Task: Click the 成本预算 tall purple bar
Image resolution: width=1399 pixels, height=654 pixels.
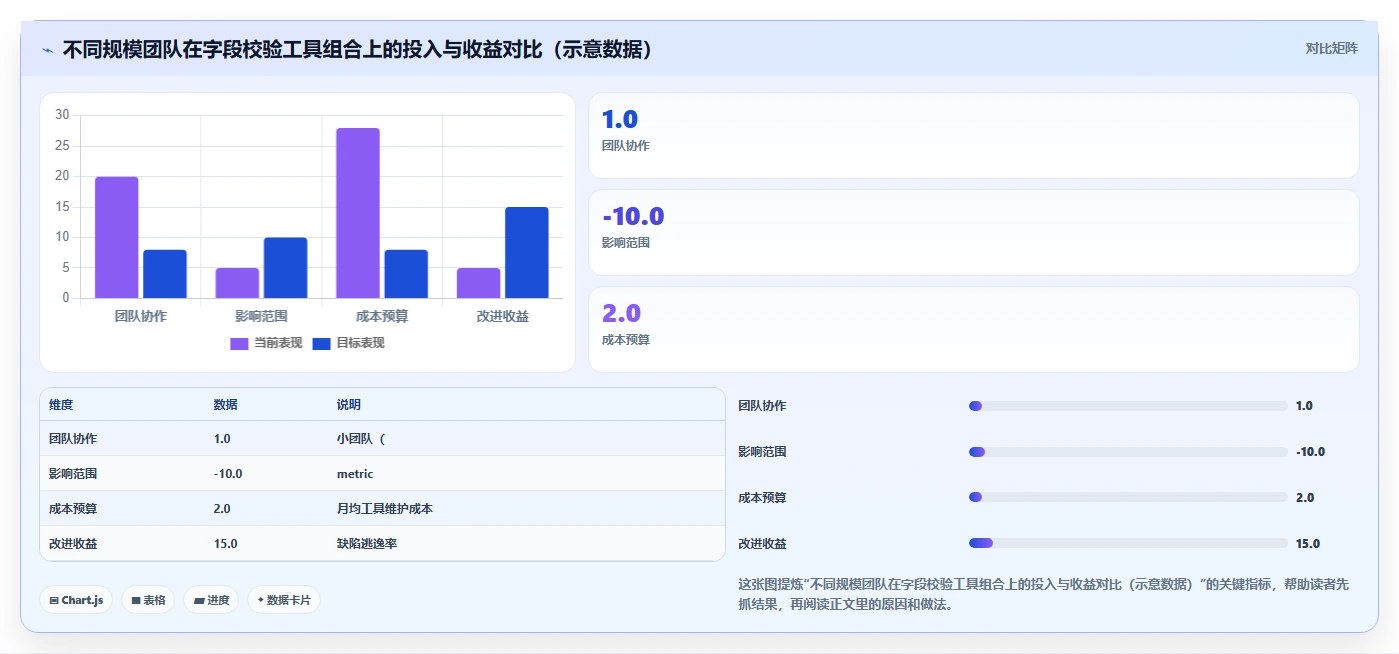Action: (358, 213)
